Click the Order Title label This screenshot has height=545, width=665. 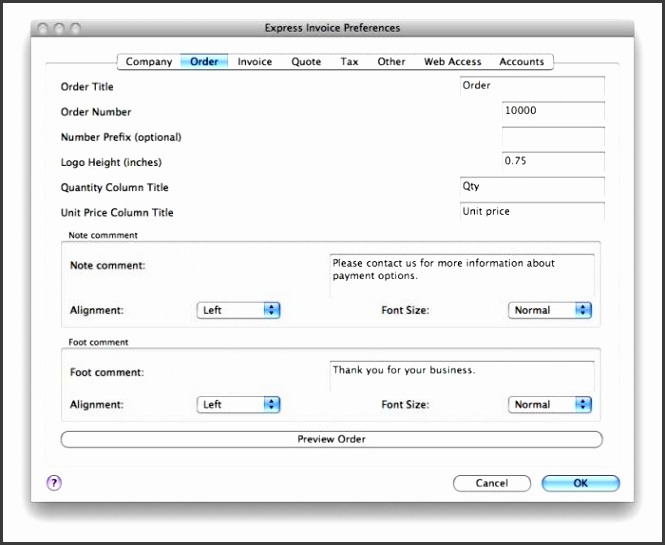coord(87,87)
